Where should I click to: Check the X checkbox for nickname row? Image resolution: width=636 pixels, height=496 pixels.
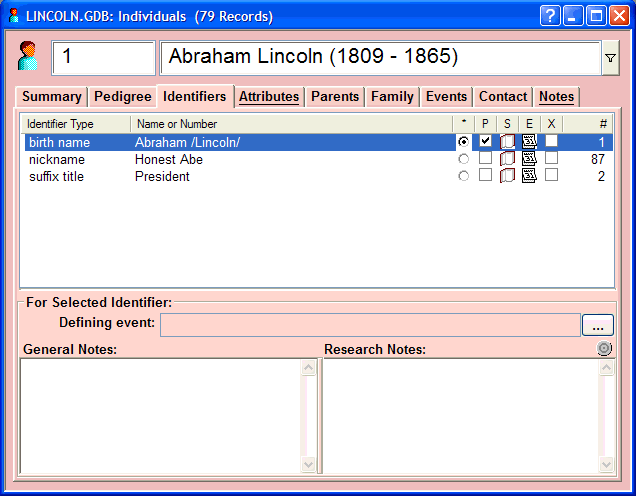551,159
